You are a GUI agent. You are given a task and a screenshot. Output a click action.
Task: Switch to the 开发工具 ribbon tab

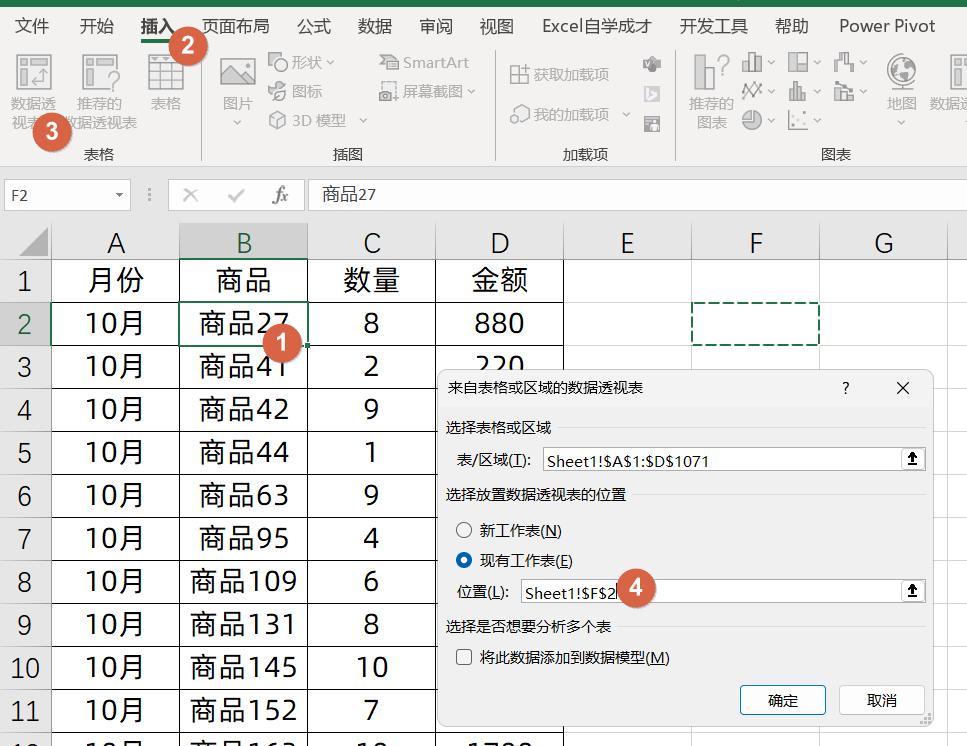tap(712, 27)
